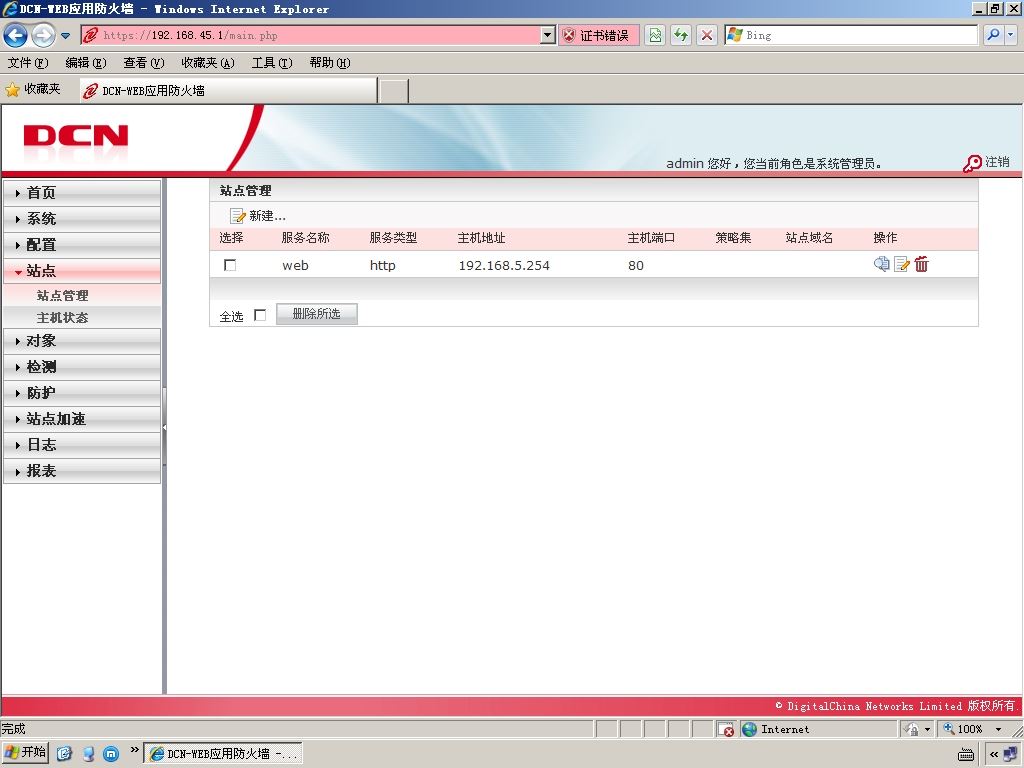Expand the 站点加速 sidebar section
This screenshot has width=1024, height=768.
pos(82,419)
